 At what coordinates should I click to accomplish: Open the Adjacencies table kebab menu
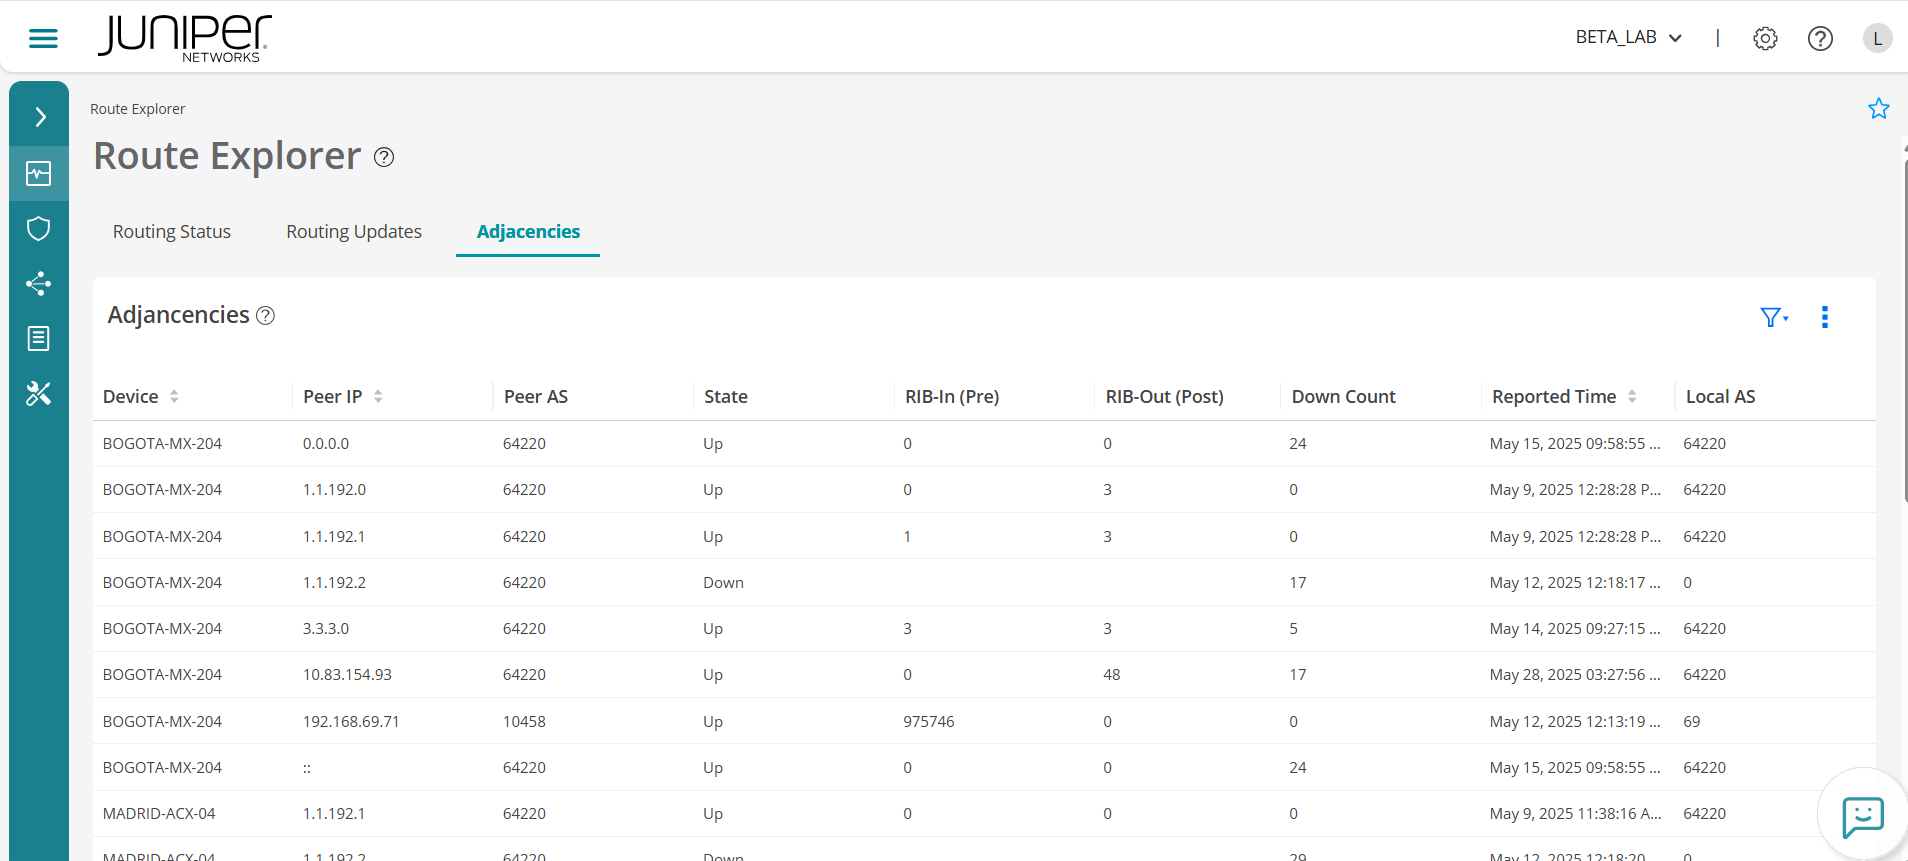pyautogui.click(x=1825, y=317)
